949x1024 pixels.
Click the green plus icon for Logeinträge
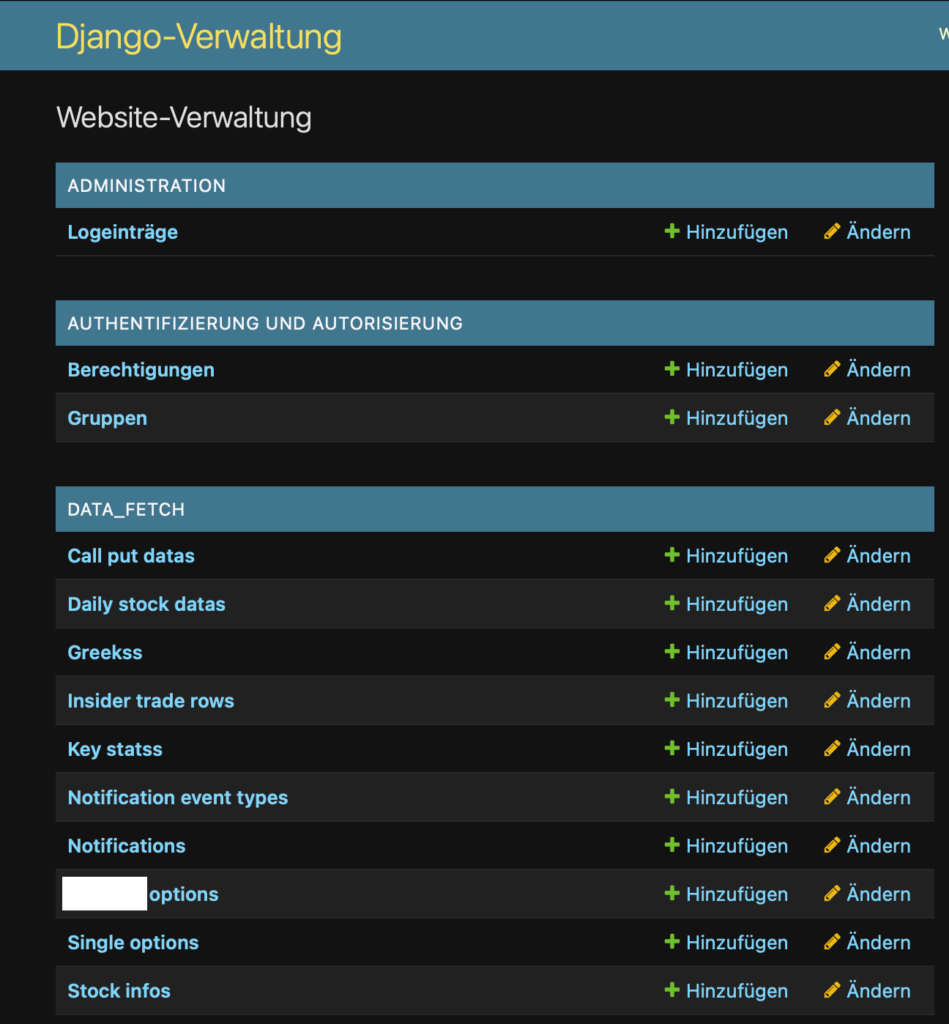672,232
